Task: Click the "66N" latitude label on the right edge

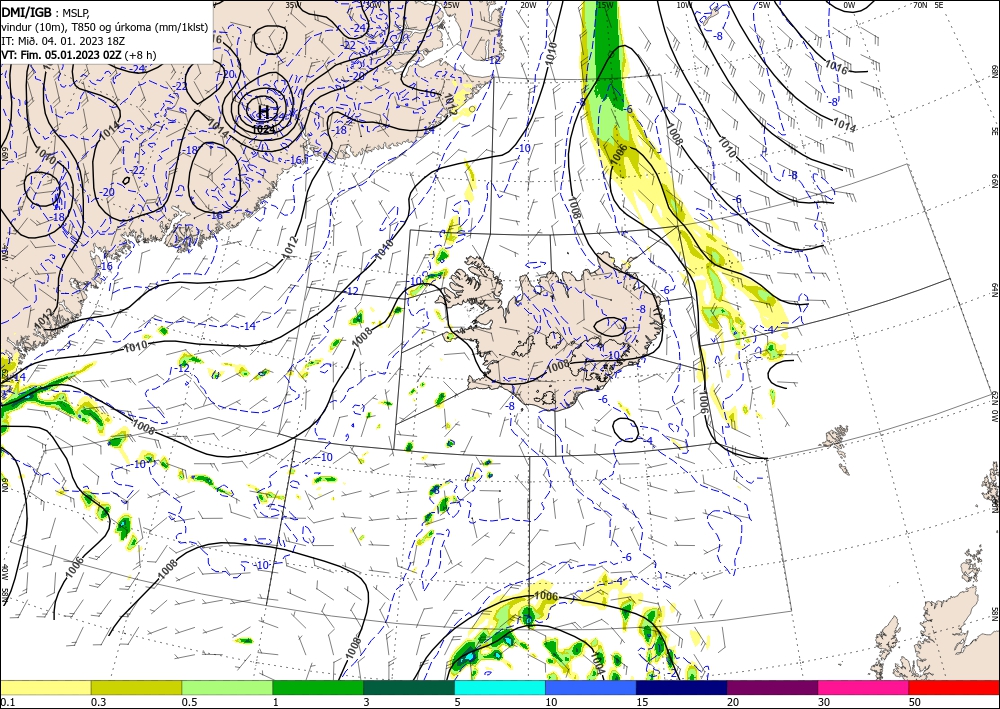Action: (x=994, y=180)
